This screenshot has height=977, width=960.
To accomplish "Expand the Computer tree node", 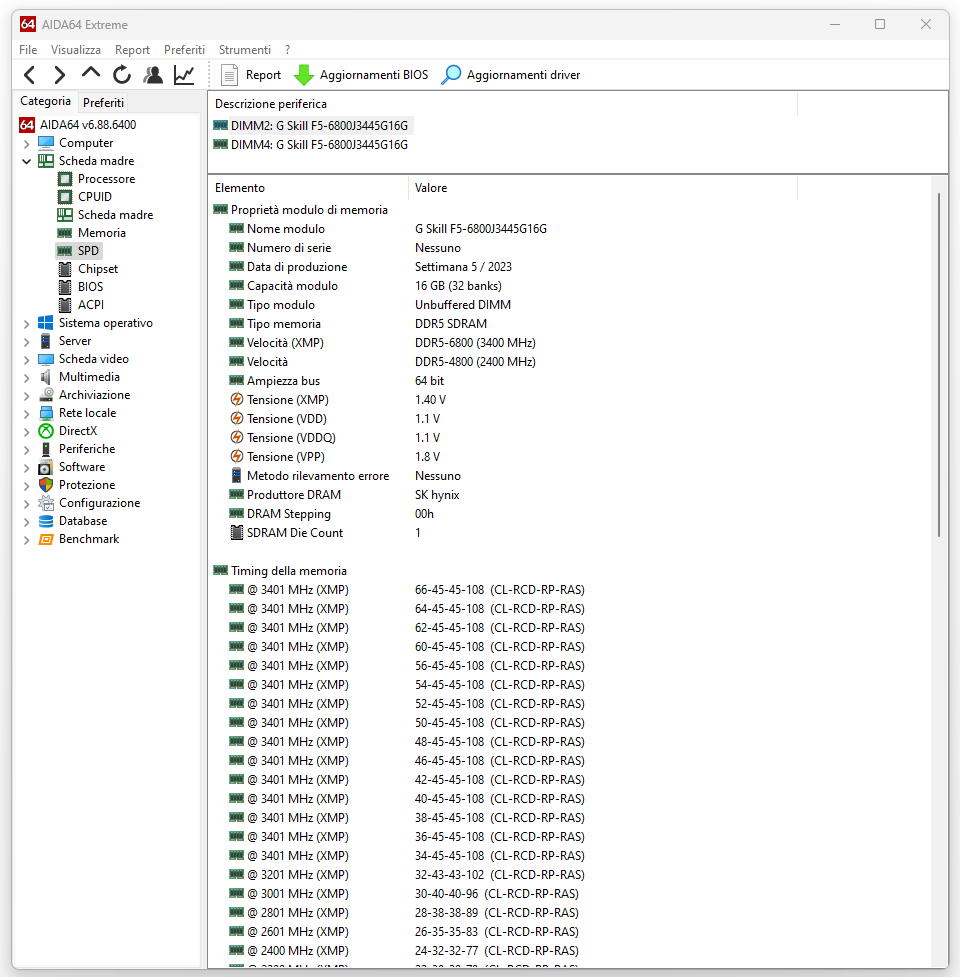I will [26, 144].
